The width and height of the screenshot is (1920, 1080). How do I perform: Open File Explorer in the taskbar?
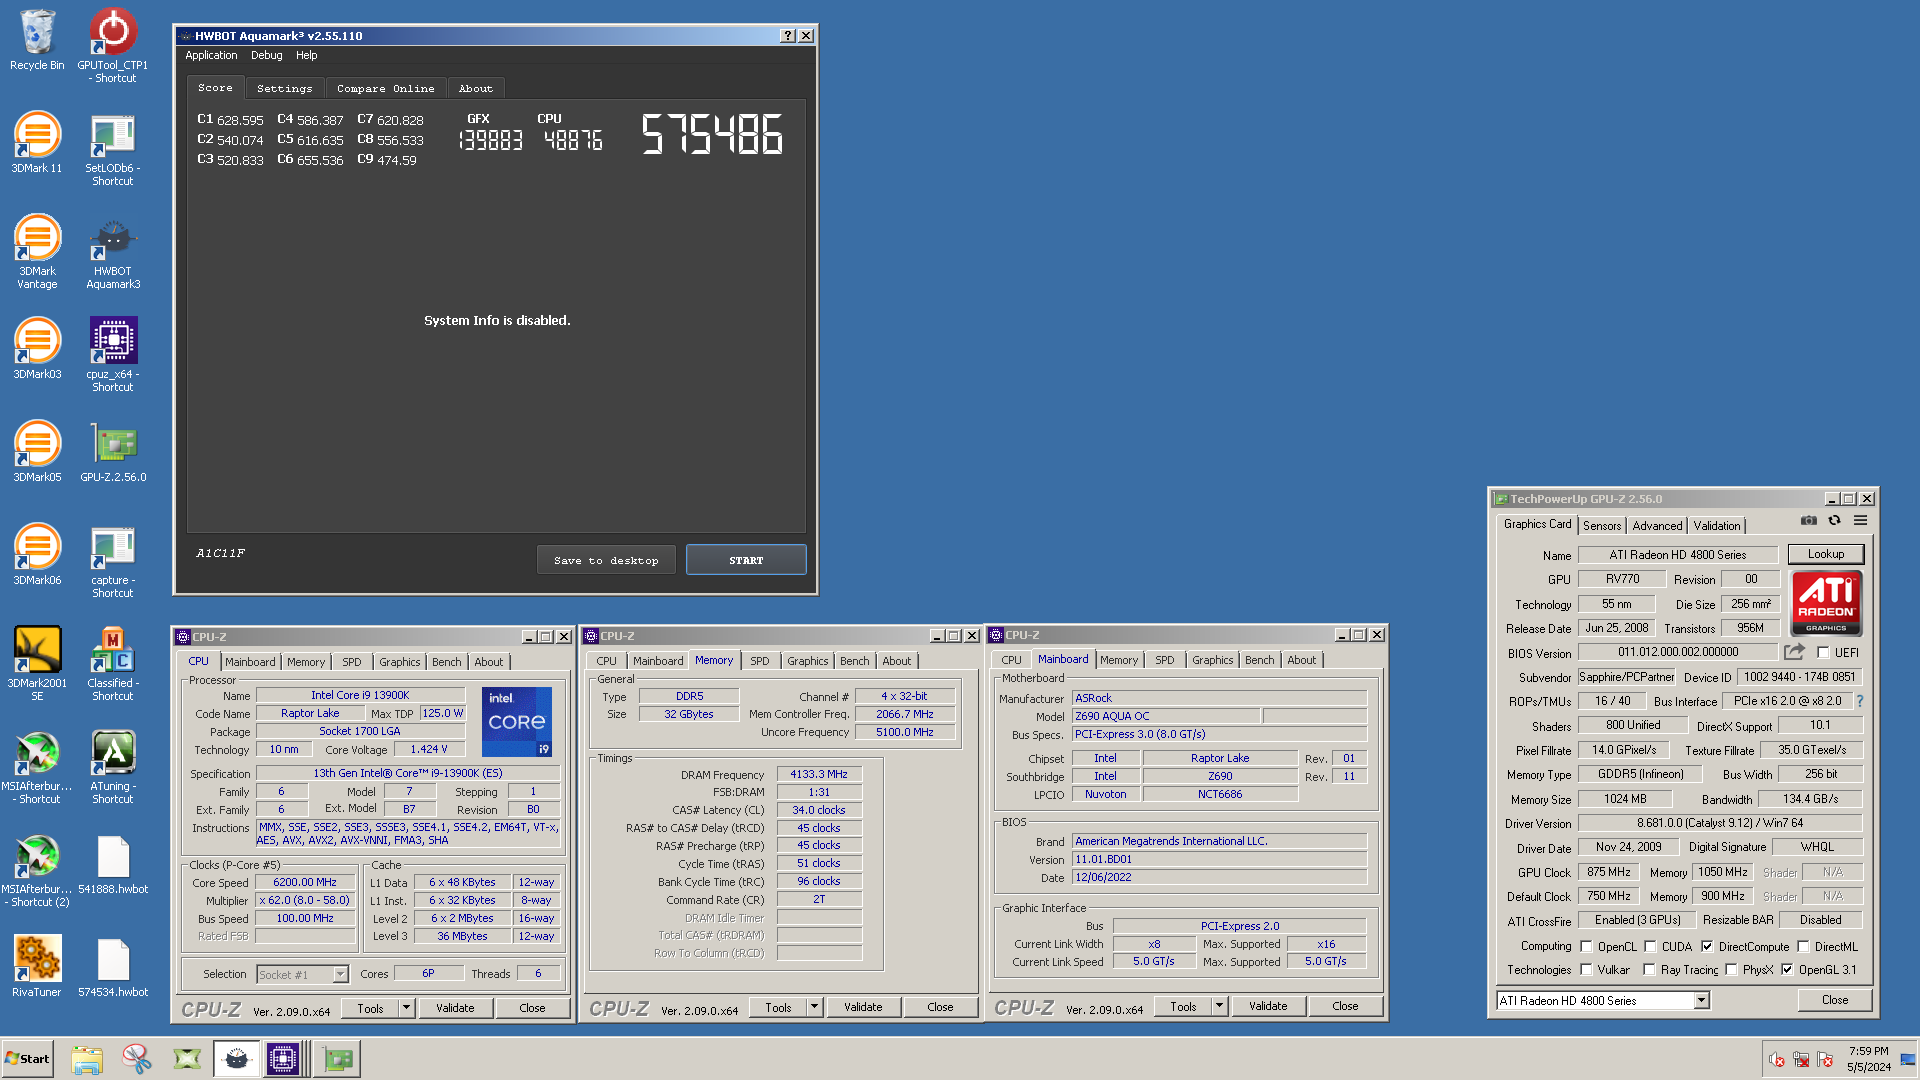tap(87, 1059)
